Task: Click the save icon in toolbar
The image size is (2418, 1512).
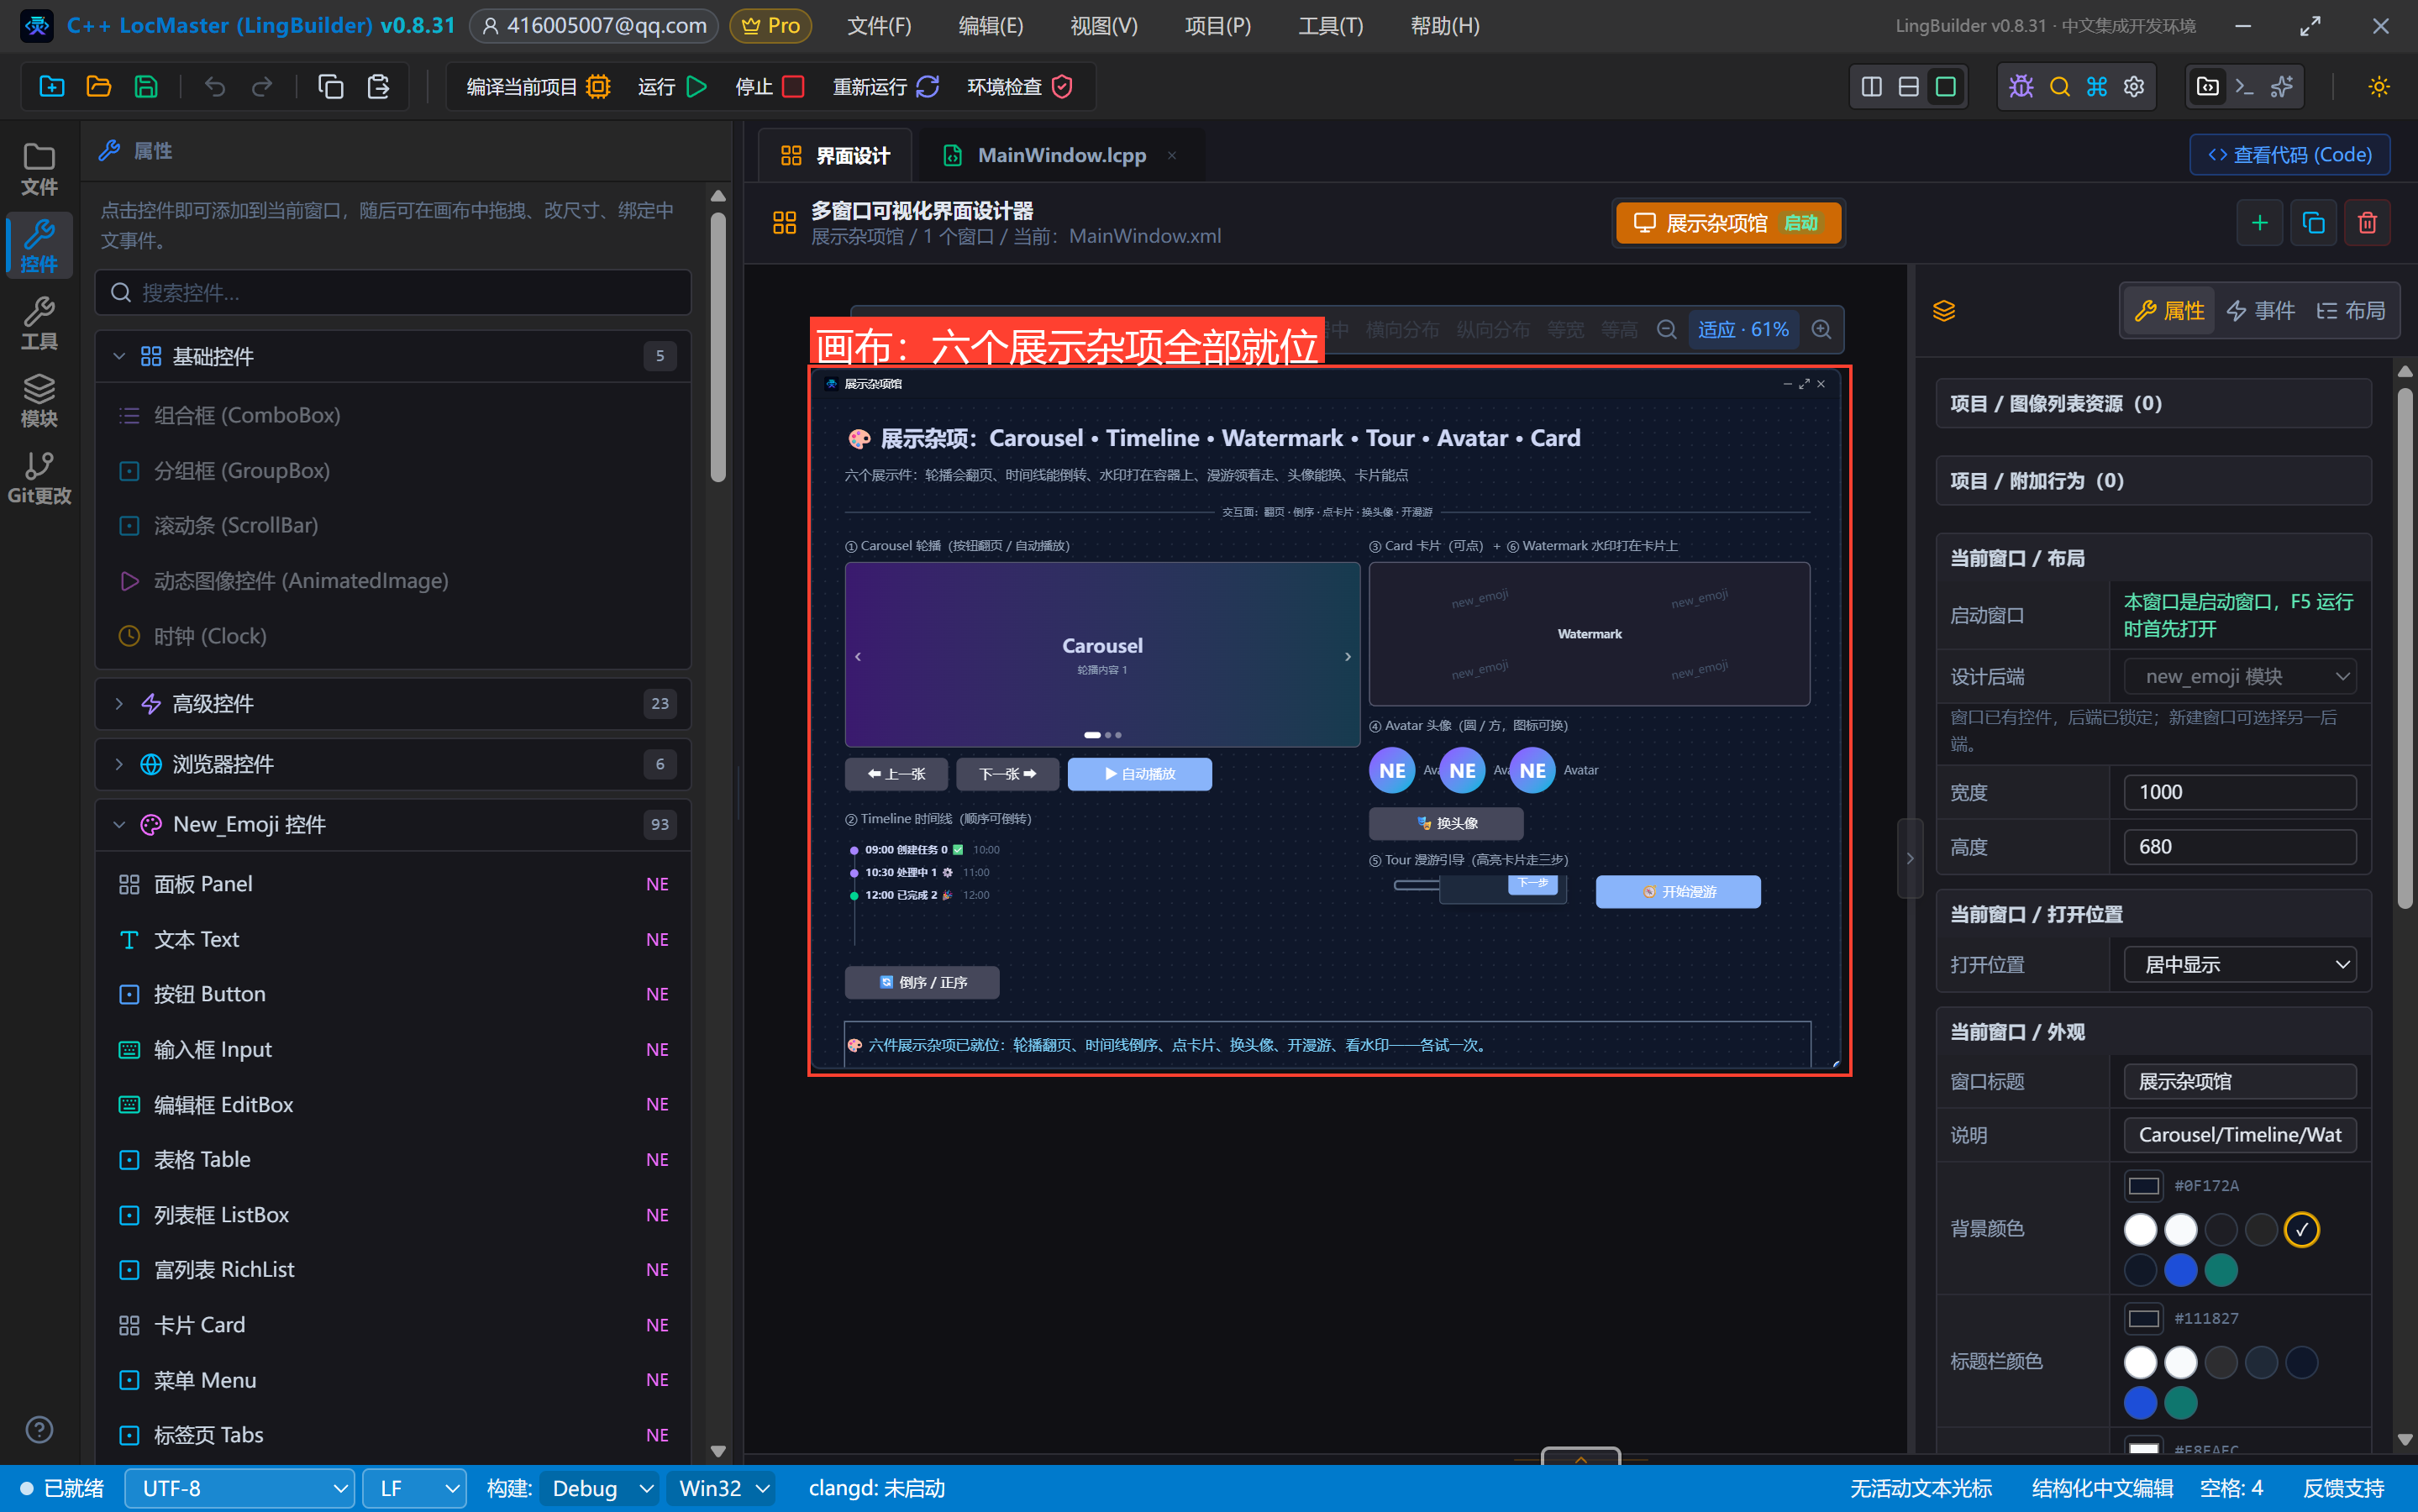Action: point(146,87)
